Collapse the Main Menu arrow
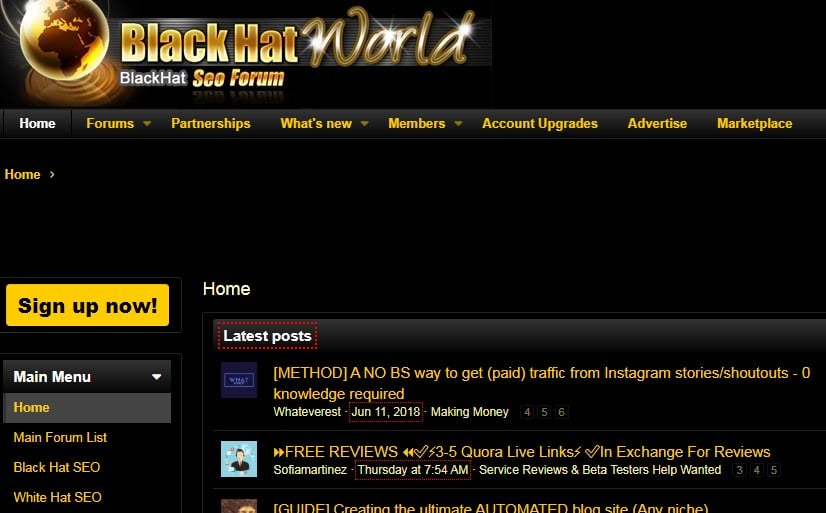826x513 pixels. click(156, 377)
